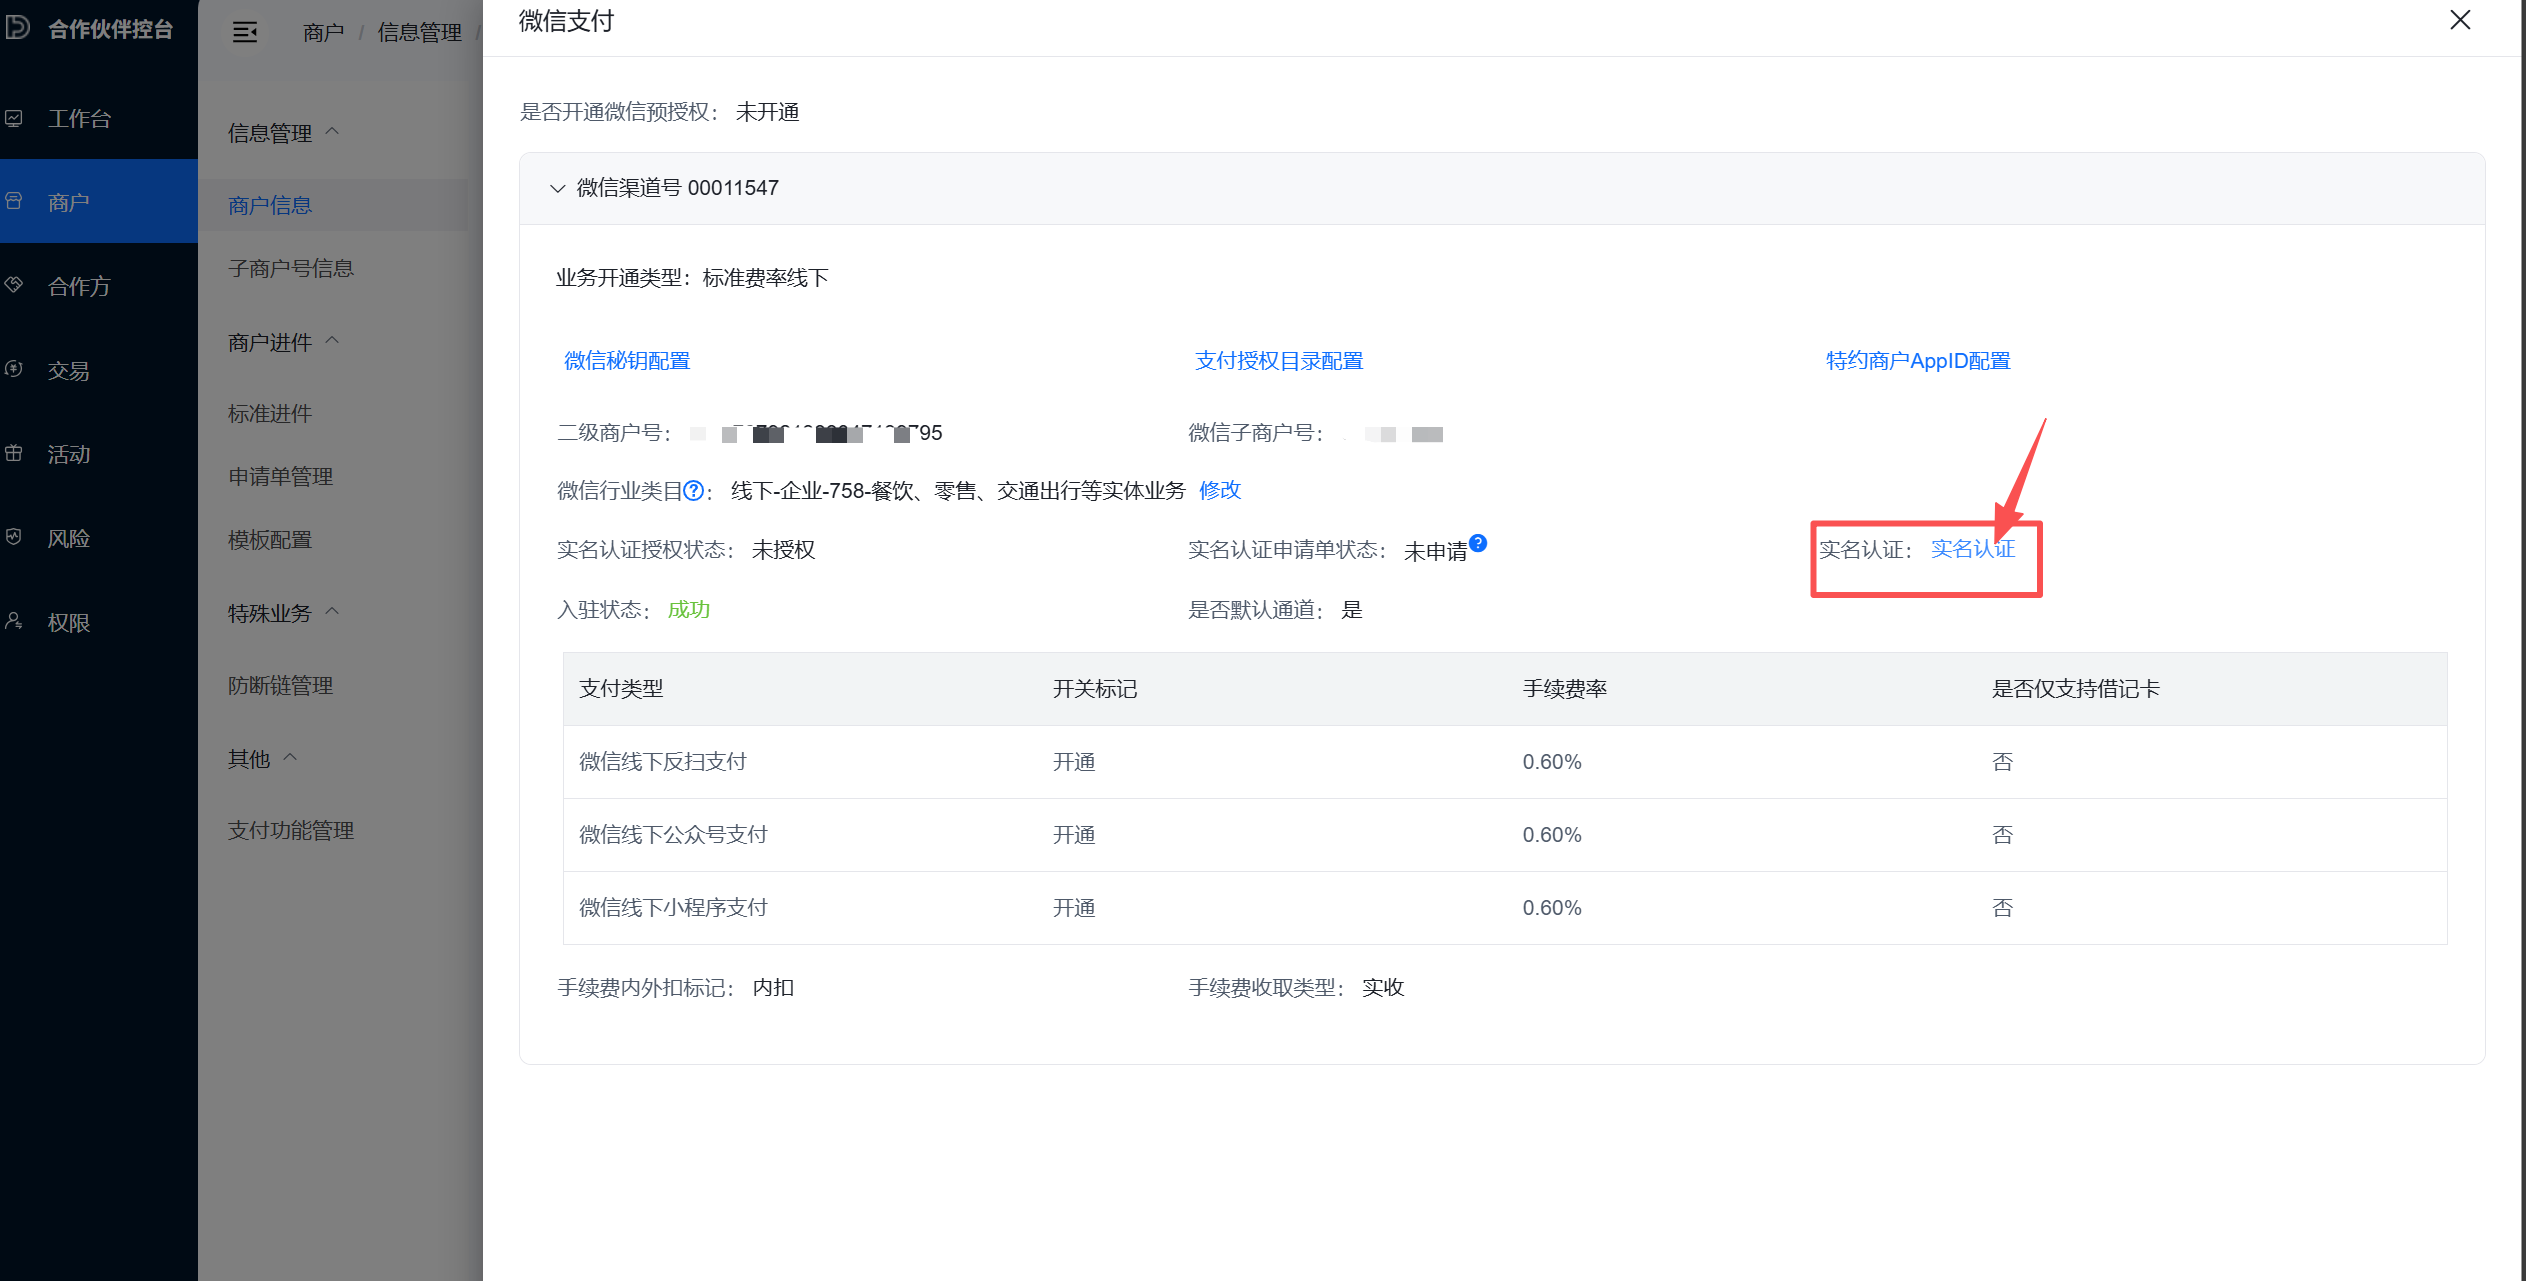
Task: Click the 手续费率 column header
Action: (1565, 689)
